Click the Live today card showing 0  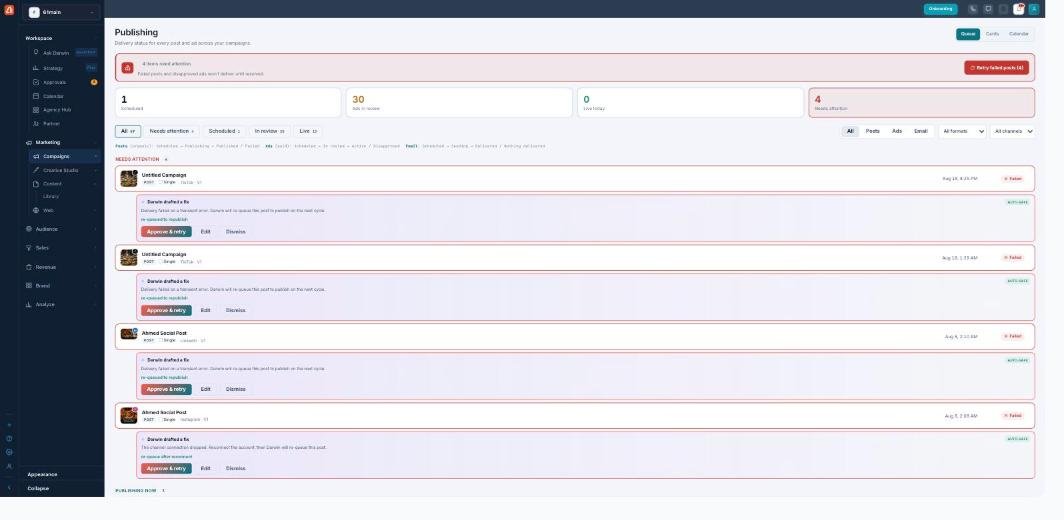(691, 103)
